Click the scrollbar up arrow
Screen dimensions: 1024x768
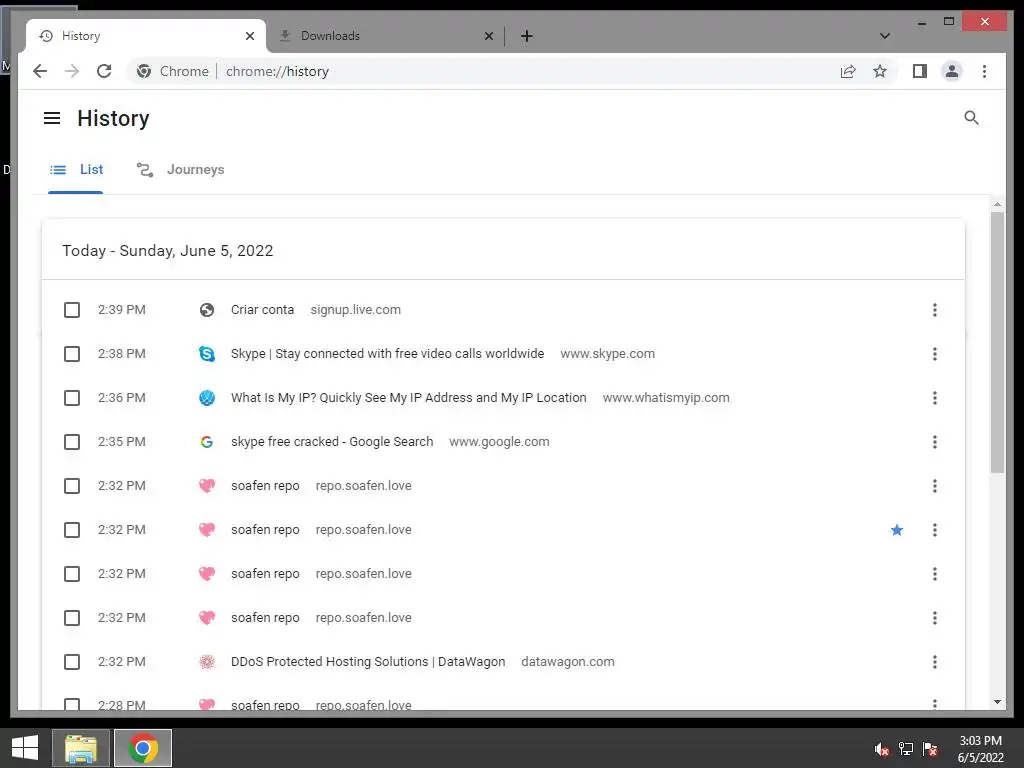pyautogui.click(x=997, y=204)
